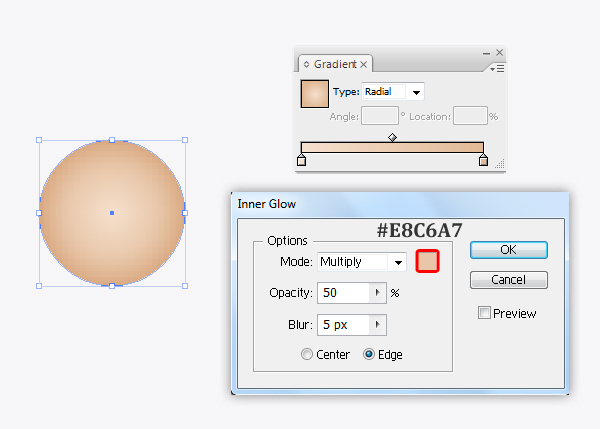This screenshot has height=429, width=600.
Task: Select the right gradient color stop
Action: pyautogui.click(x=483, y=160)
